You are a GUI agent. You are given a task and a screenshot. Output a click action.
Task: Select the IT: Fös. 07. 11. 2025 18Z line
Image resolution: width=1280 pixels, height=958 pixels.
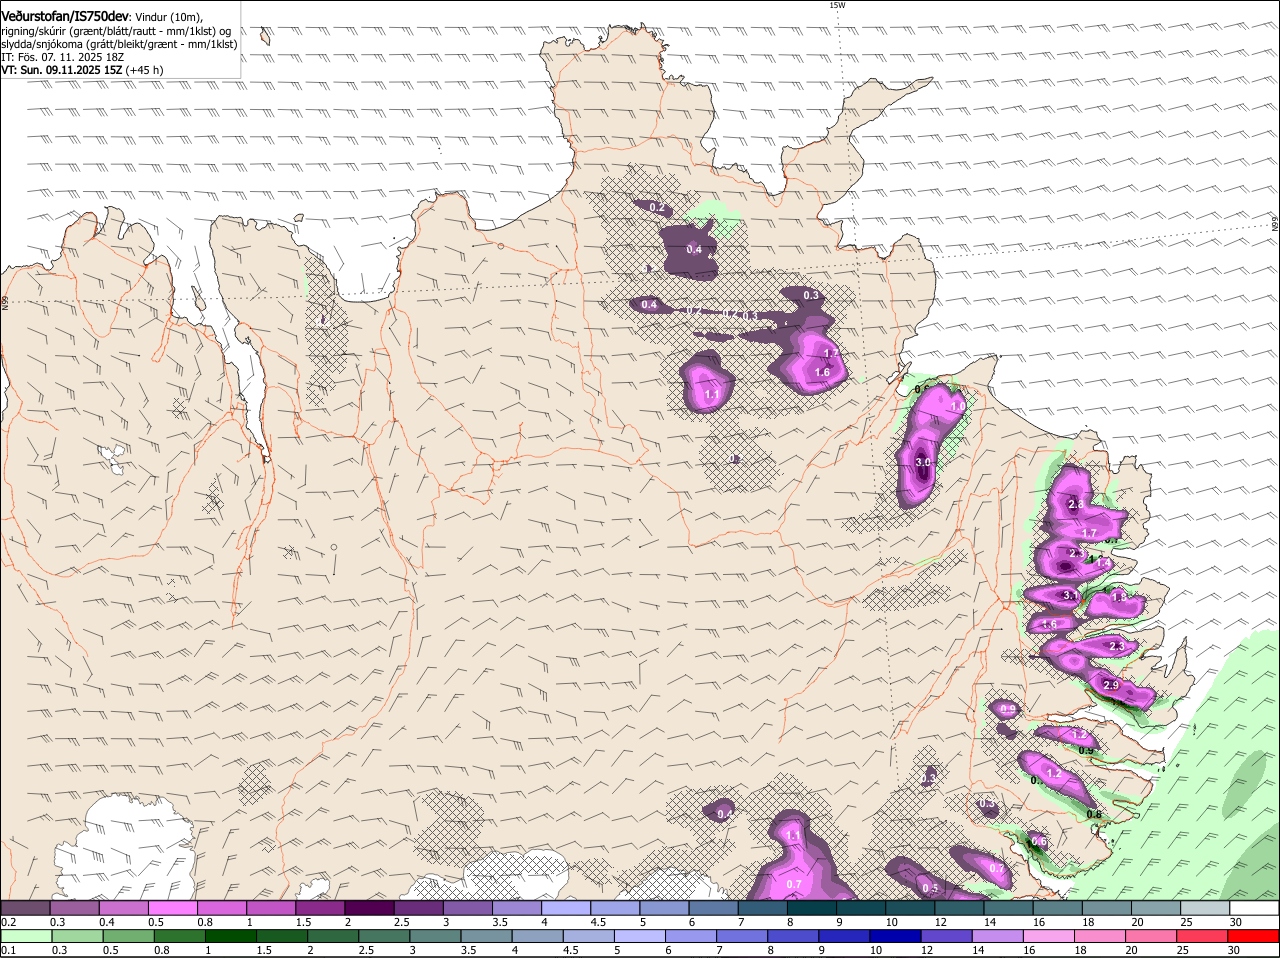61,57
